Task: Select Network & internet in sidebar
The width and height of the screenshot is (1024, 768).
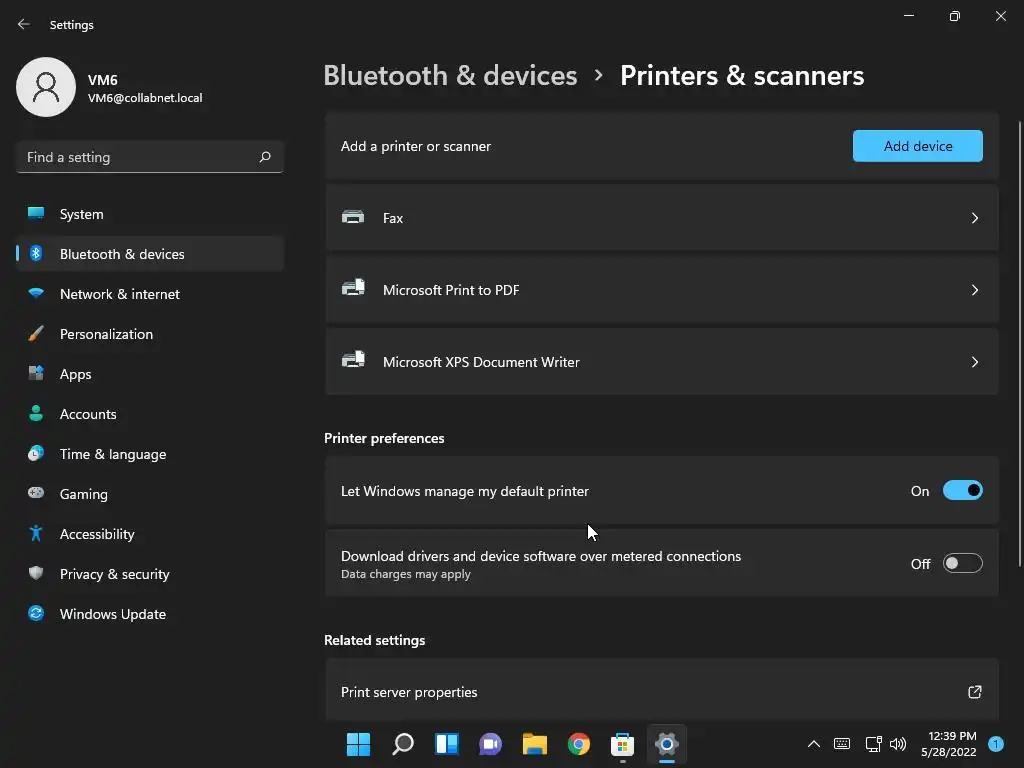Action: pos(150,294)
